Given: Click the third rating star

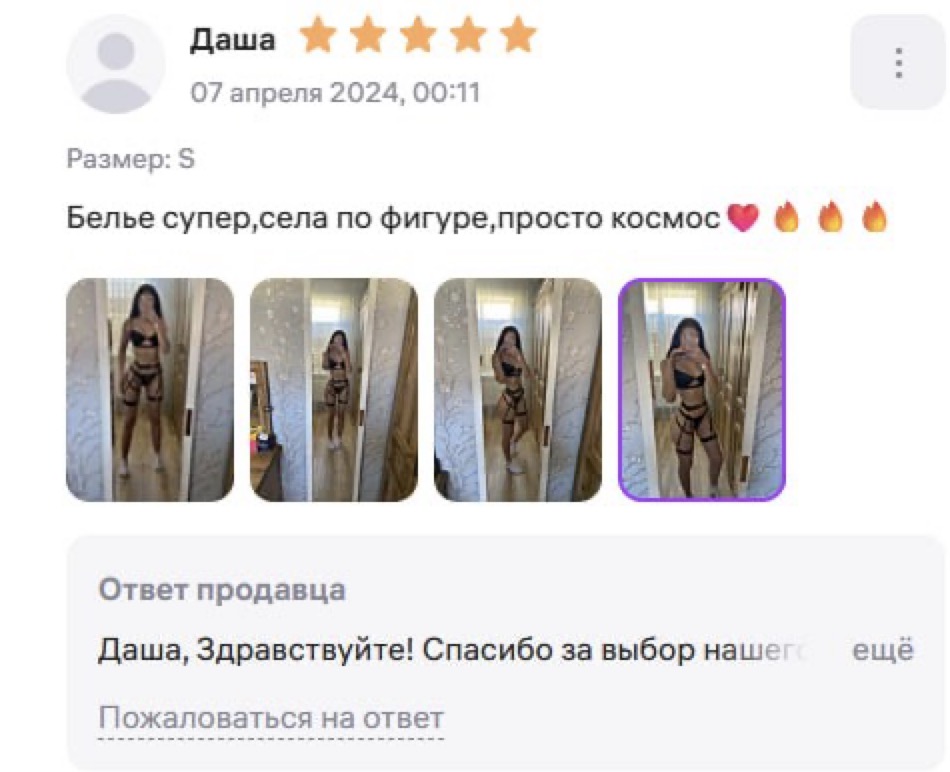Looking at the screenshot, I should pos(419,35).
